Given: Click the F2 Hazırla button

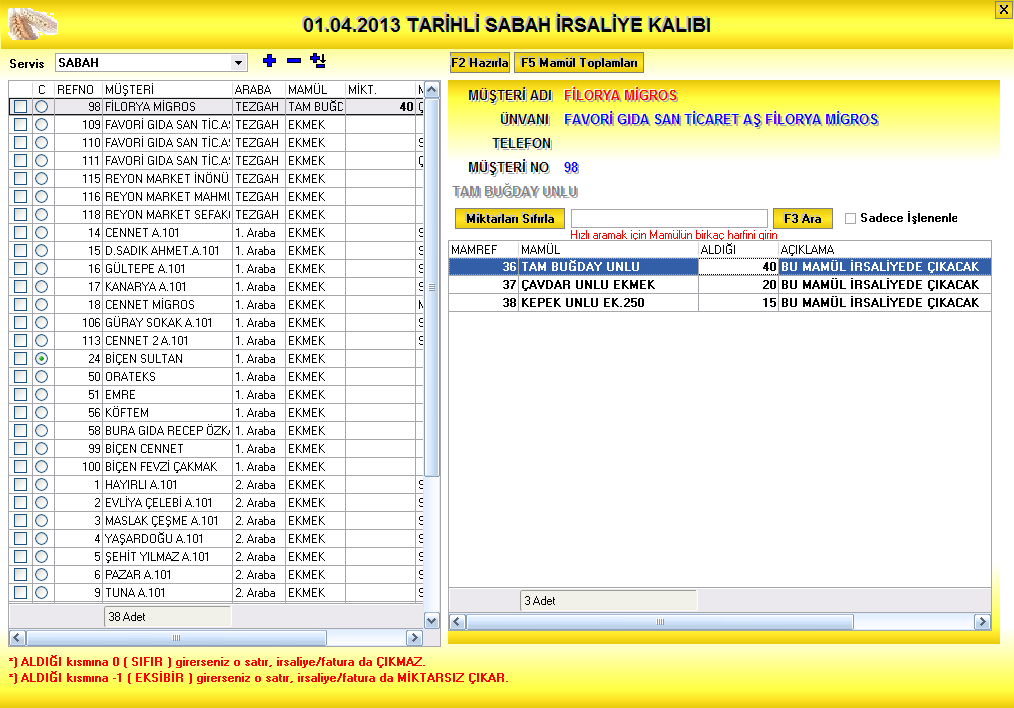Looking at the screenshot, I should click(480, 63).
